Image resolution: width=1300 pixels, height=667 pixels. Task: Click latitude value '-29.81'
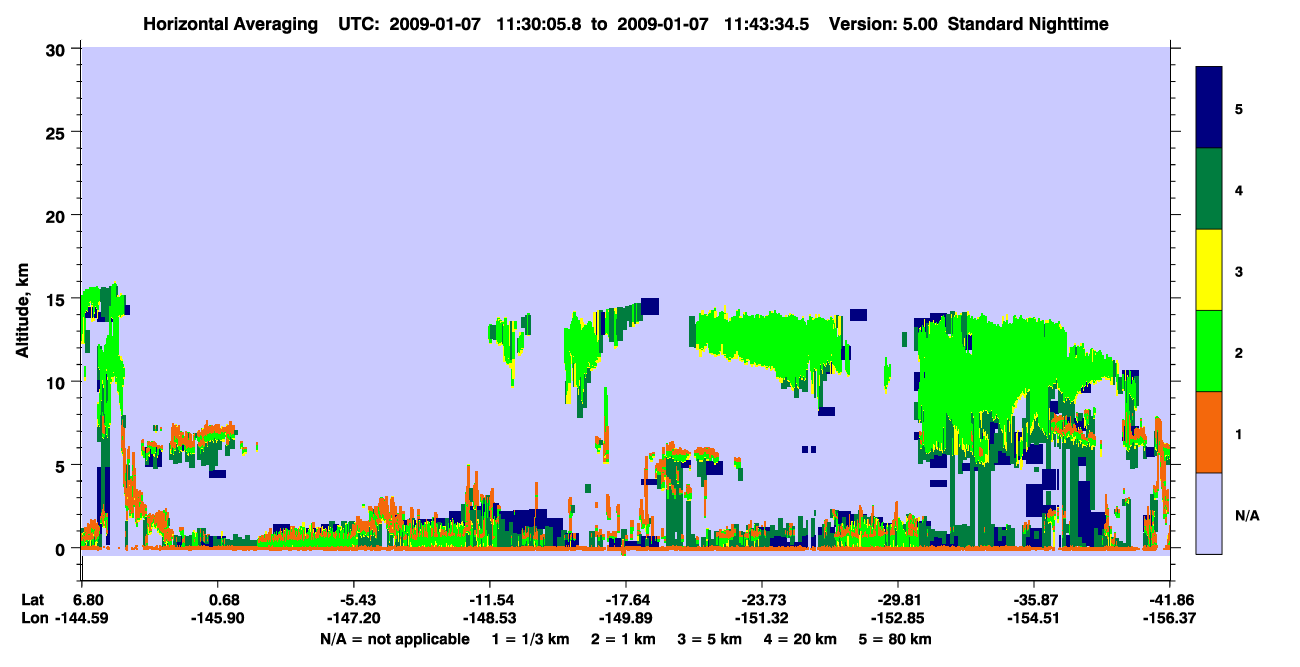tap(898, 600)
